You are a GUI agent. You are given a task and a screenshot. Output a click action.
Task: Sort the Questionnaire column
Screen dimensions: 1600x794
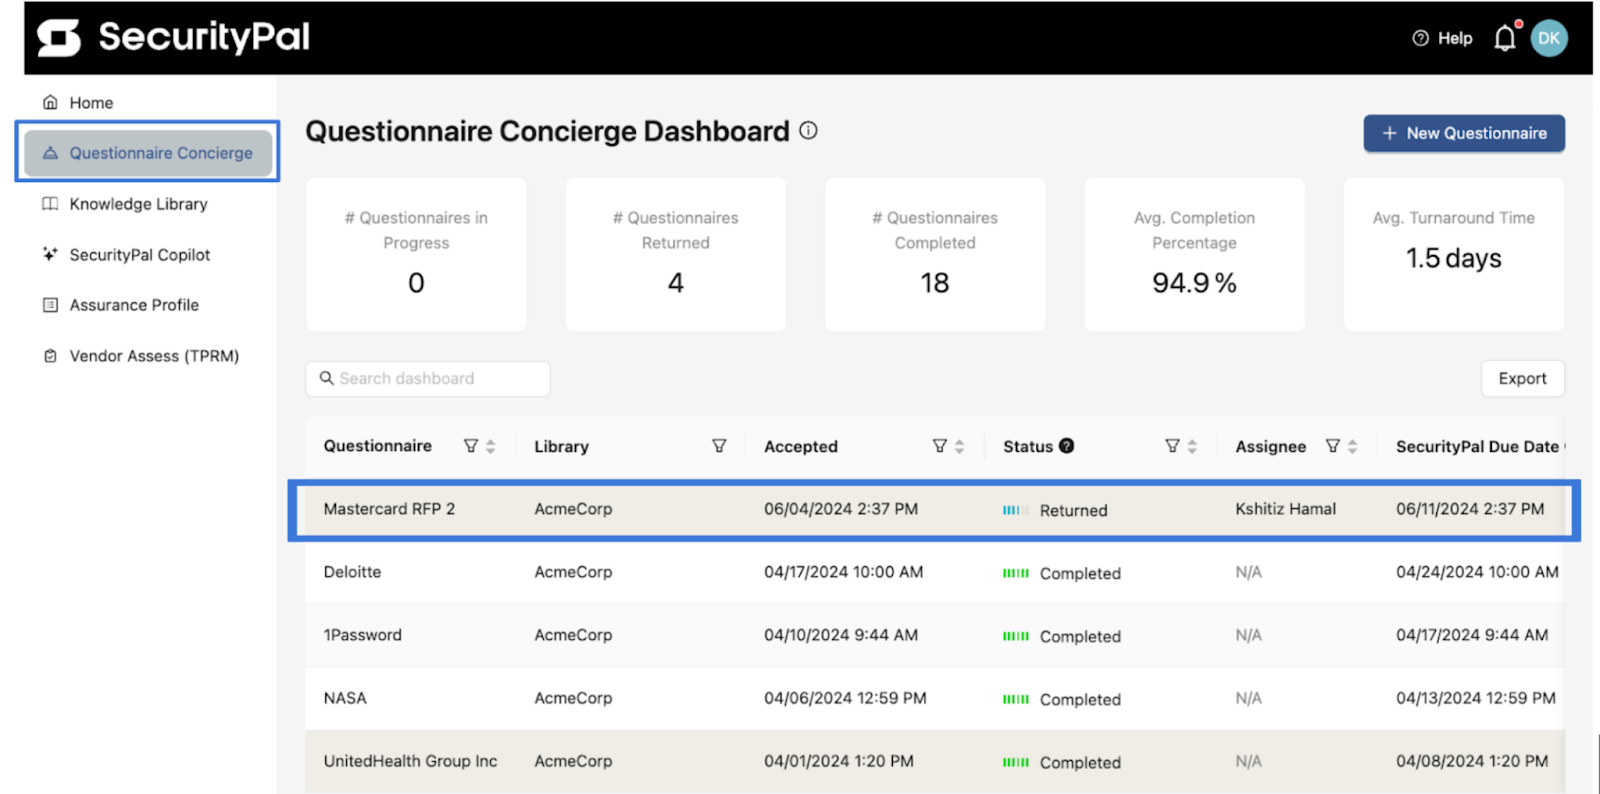point(491,446)
